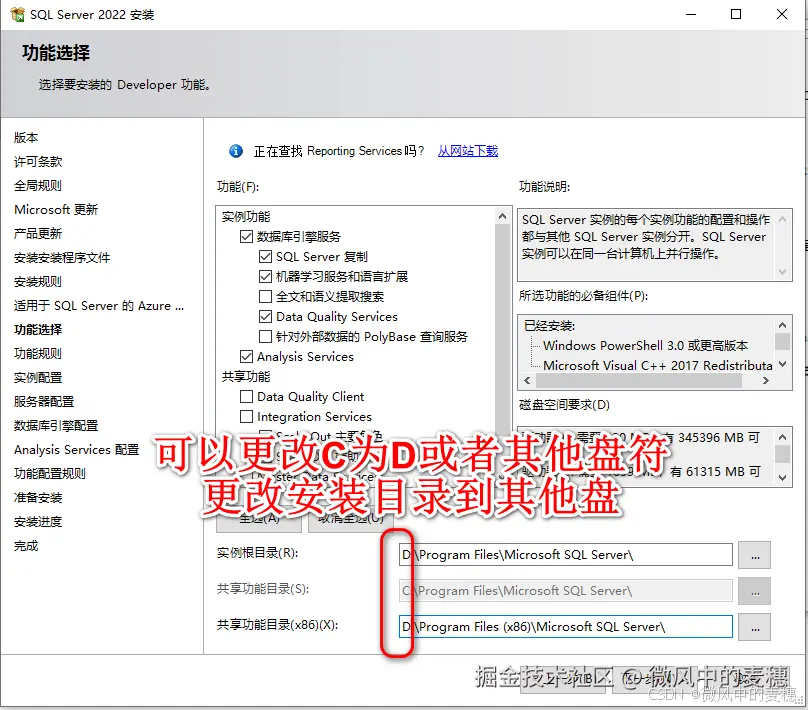Click the disabled 共享功能目录(S) path field
The height and width of the screenshot is (710, 808).
[x=565, y=591]
